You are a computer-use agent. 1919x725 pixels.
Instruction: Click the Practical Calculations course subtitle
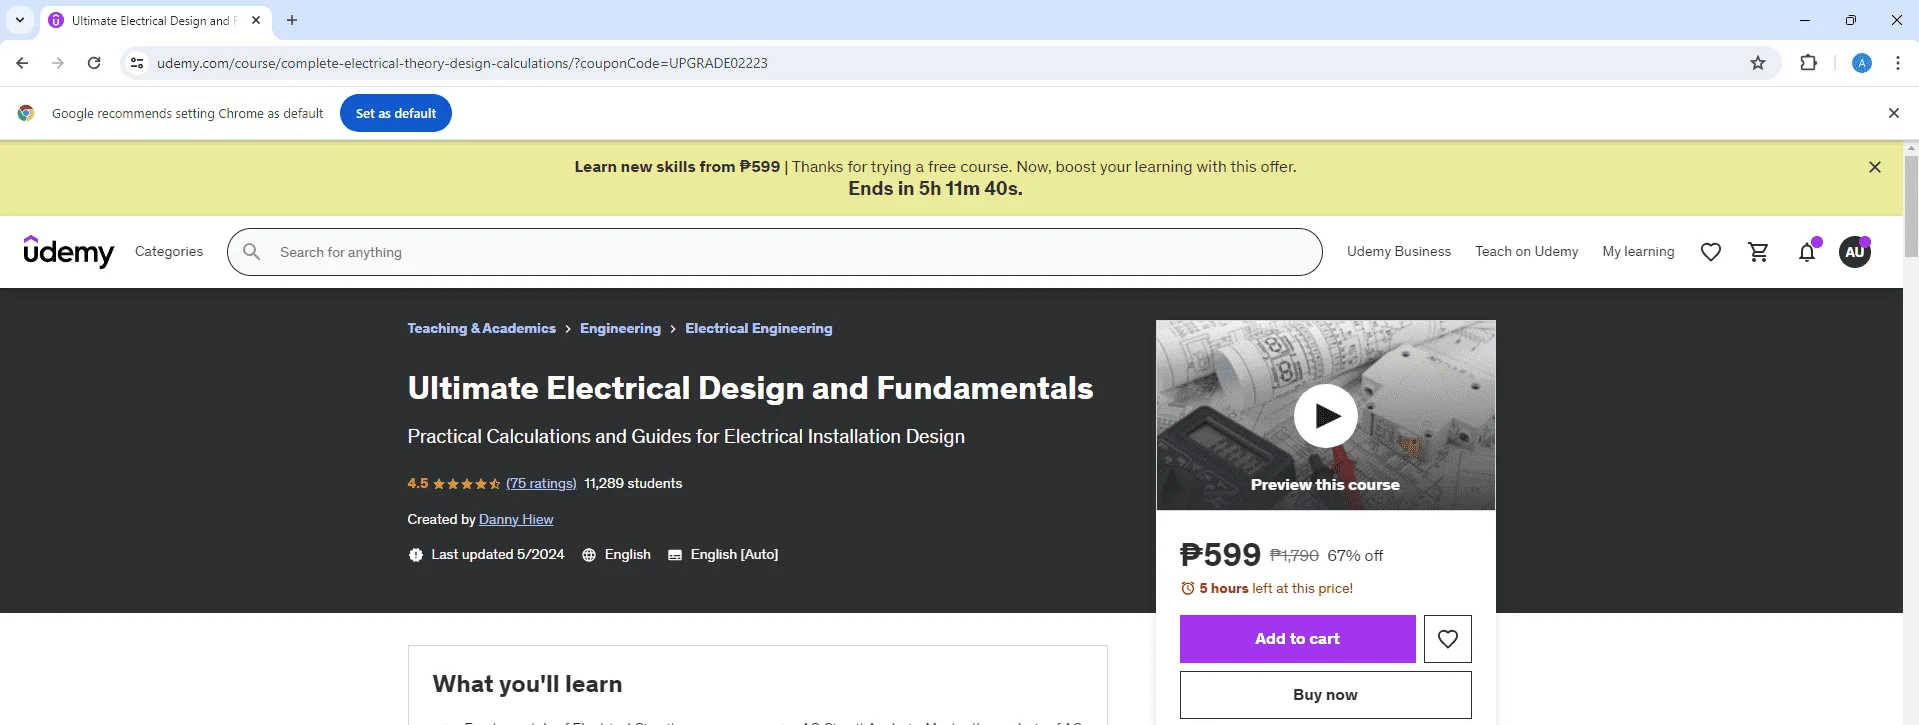click(x=686, y=437)
